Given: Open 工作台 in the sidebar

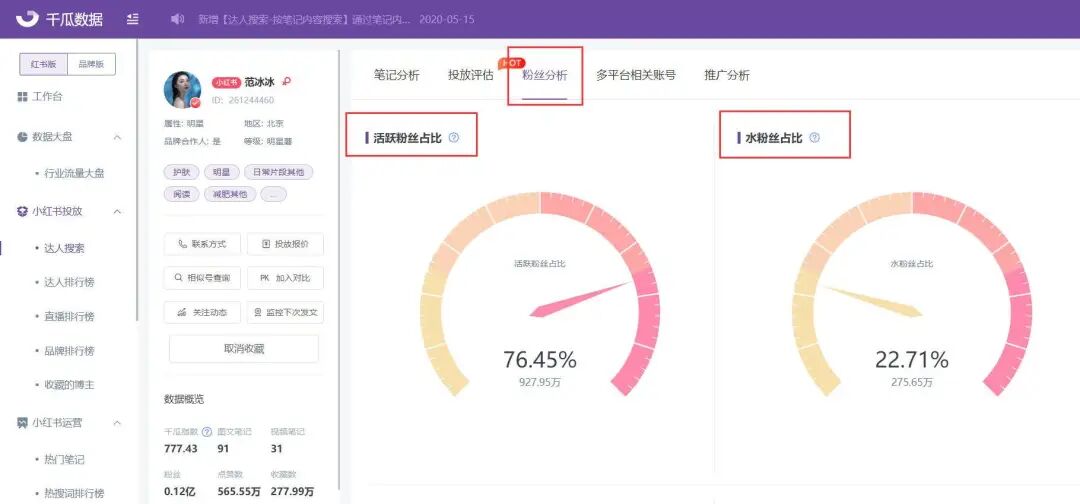Looking at the screenshot, I should pos(47,97).
